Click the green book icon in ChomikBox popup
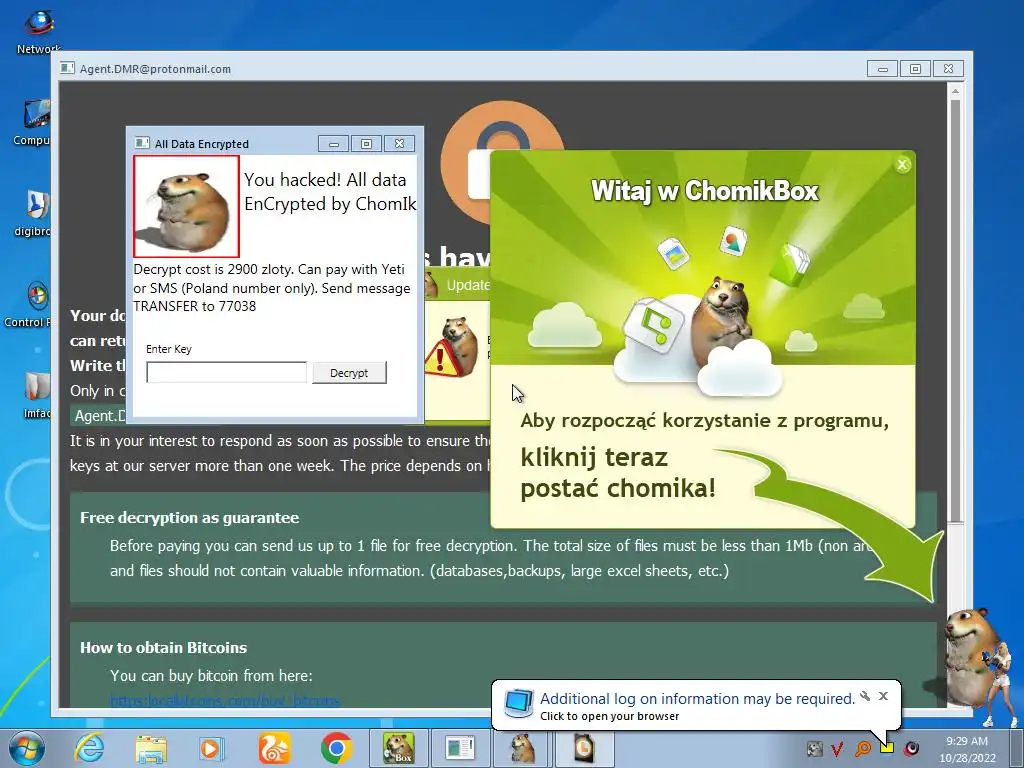The height and width of the screenshot is (768, 1024). [790, 264]
